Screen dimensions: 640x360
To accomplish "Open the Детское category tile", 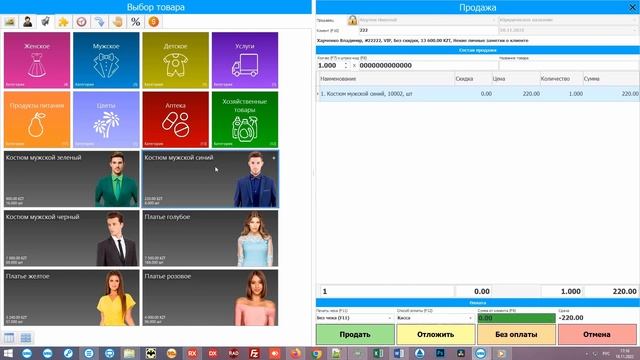I will tap(176, 60).
